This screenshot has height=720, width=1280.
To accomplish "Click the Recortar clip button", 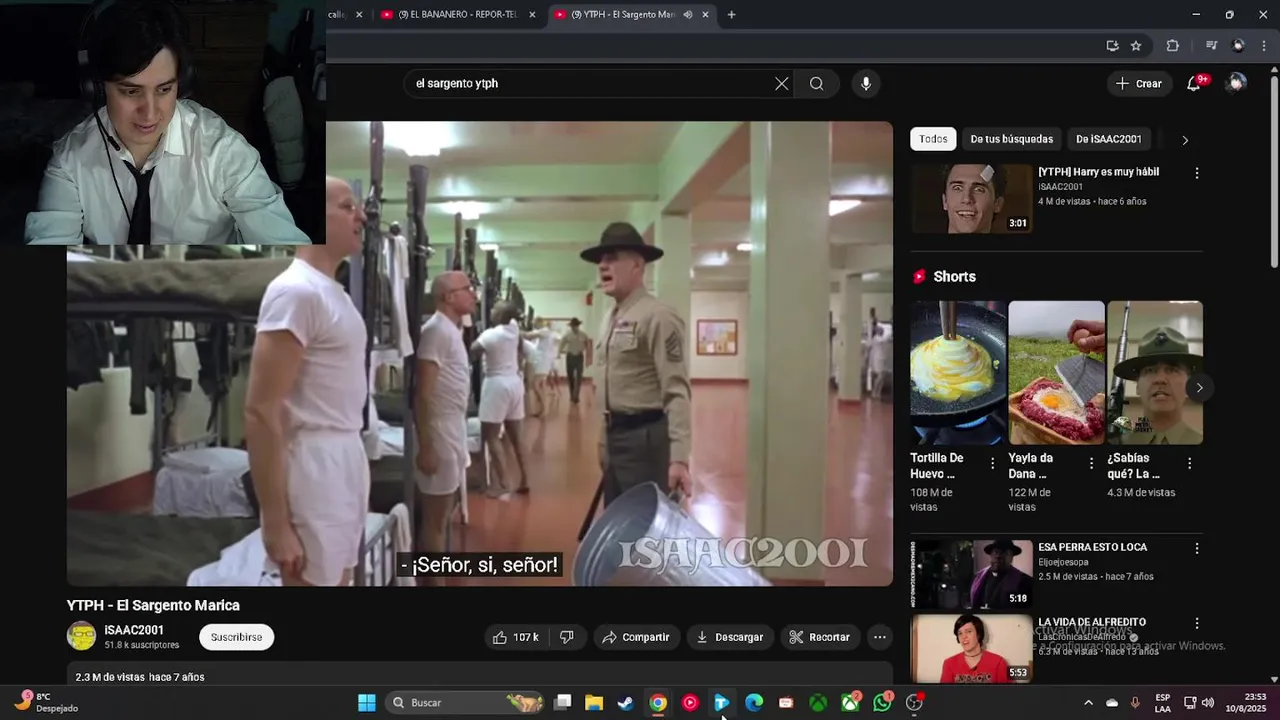I will tap(820, 637).
